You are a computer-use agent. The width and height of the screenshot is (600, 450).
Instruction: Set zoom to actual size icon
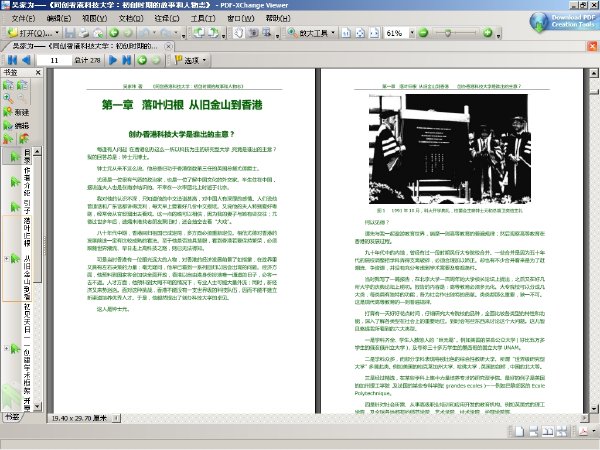346,33
